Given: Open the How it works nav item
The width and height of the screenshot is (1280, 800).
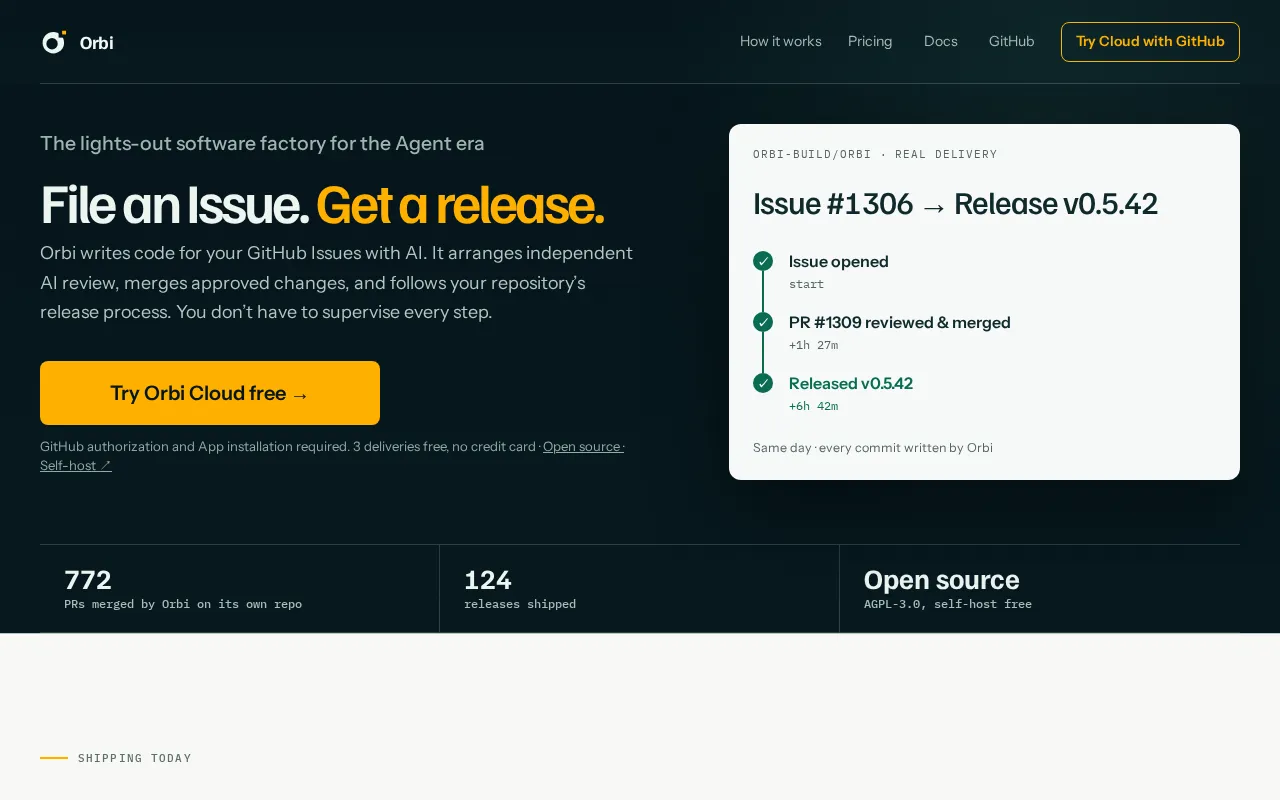Looking at the screenshot, I should [x=781, y=41].
